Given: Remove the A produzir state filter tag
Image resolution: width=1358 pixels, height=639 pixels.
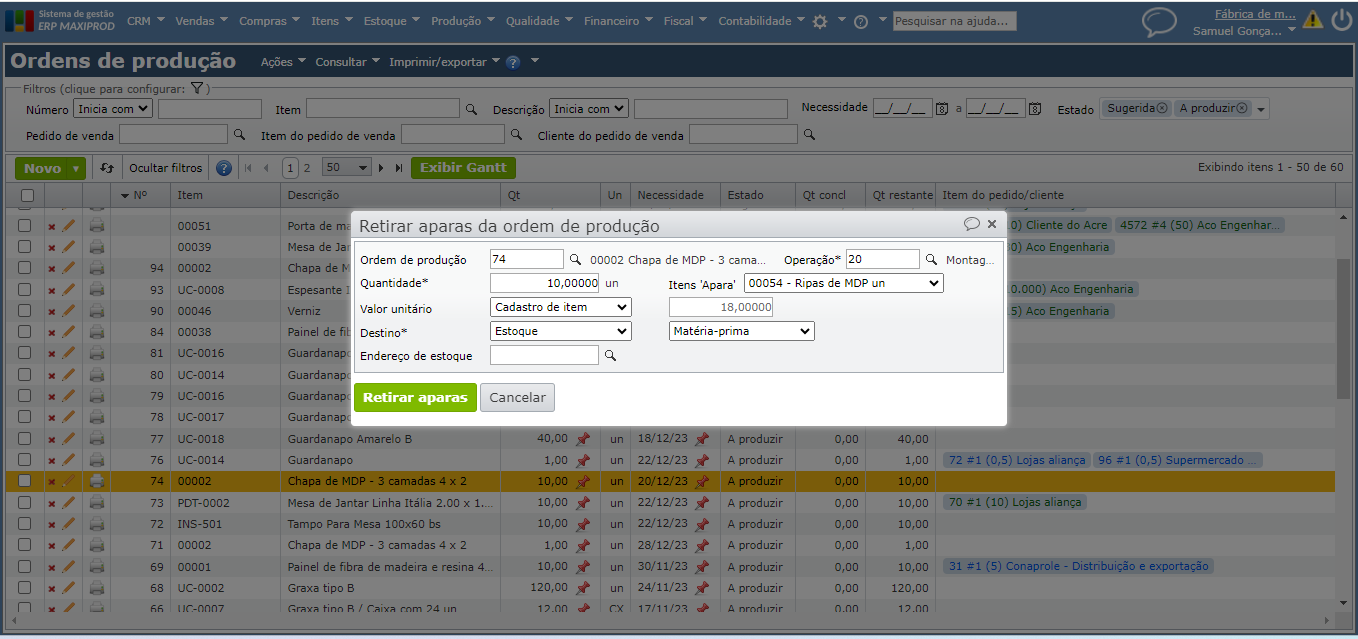Looking at the screenshot, I should 1242,108.
